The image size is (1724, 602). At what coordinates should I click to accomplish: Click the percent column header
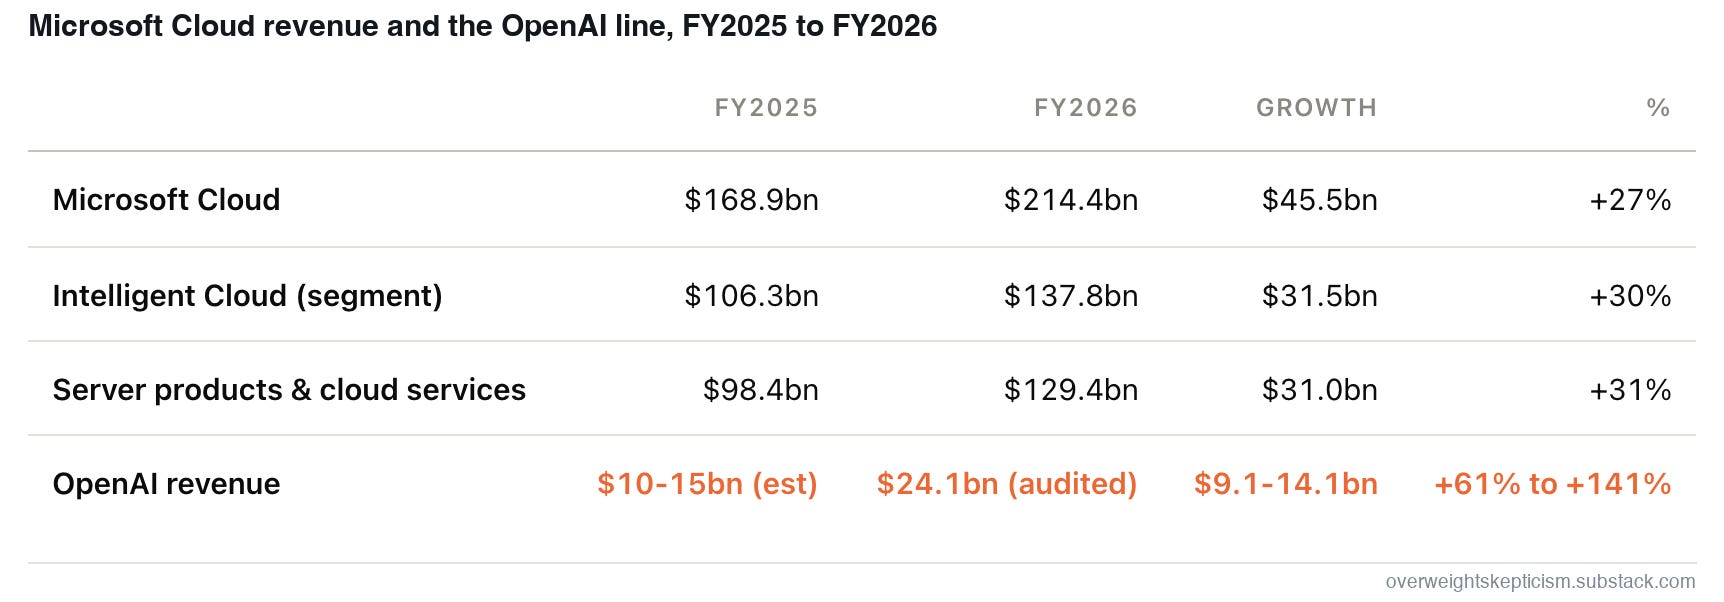click(1658, 108)
